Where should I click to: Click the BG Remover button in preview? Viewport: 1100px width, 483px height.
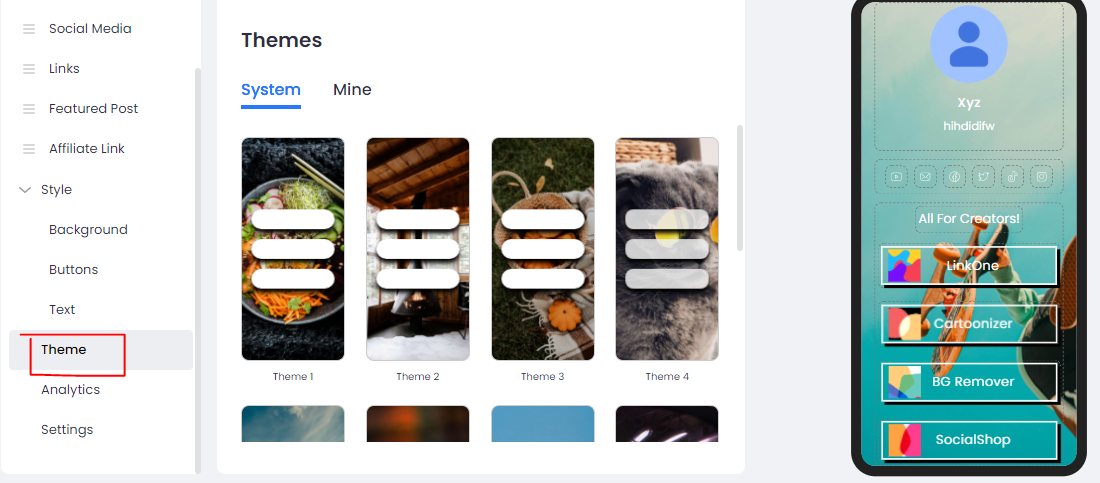pos(969,382)
